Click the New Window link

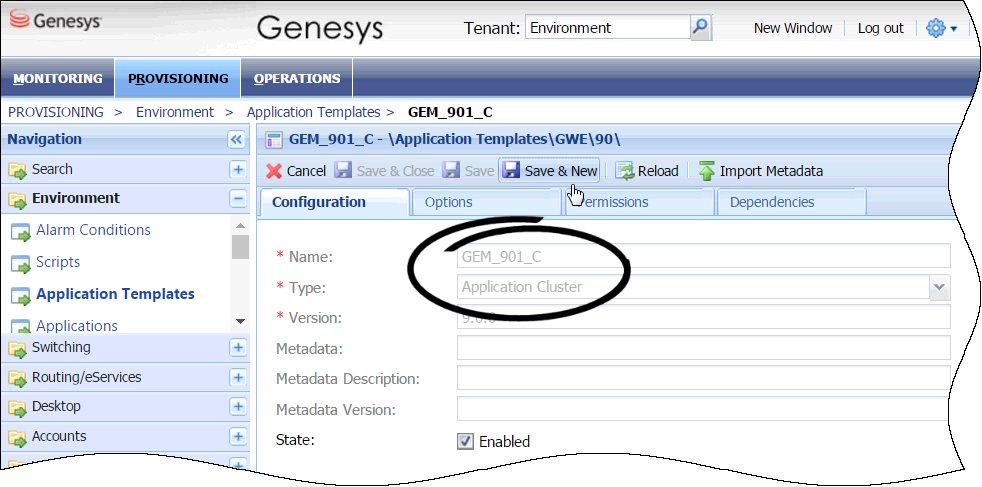tap(793, 28)
